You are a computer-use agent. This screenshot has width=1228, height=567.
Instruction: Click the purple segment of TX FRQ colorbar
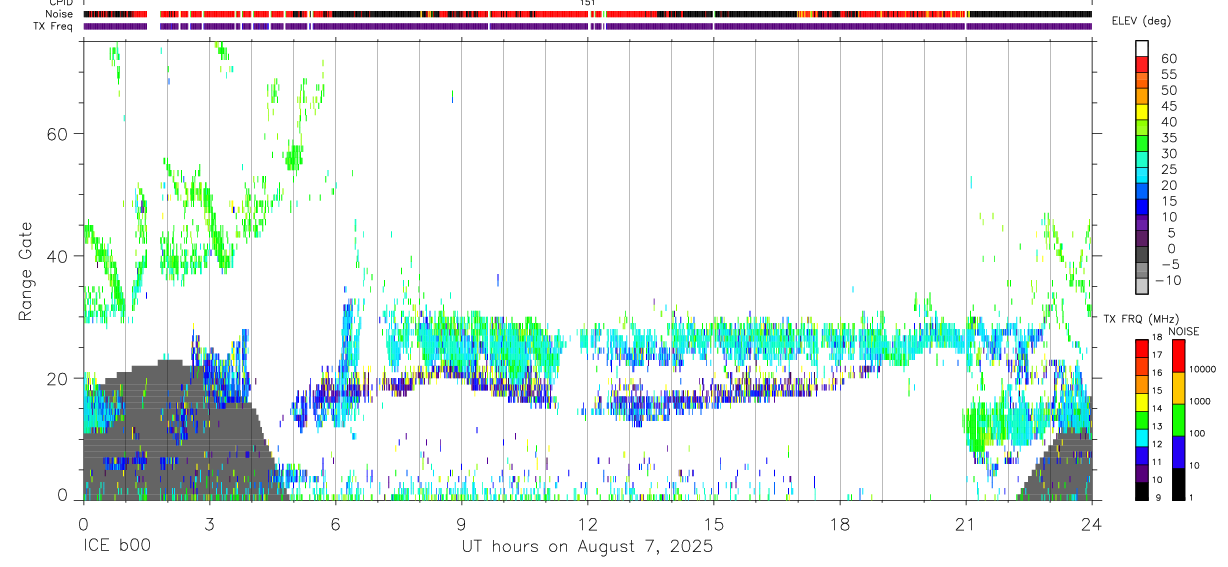click(1142, 473)
